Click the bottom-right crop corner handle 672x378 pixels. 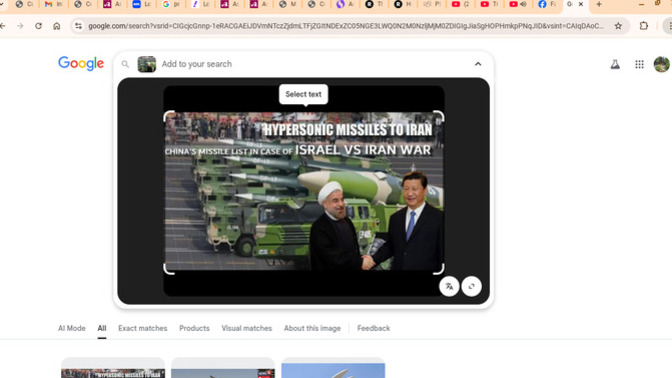[438, 269]
